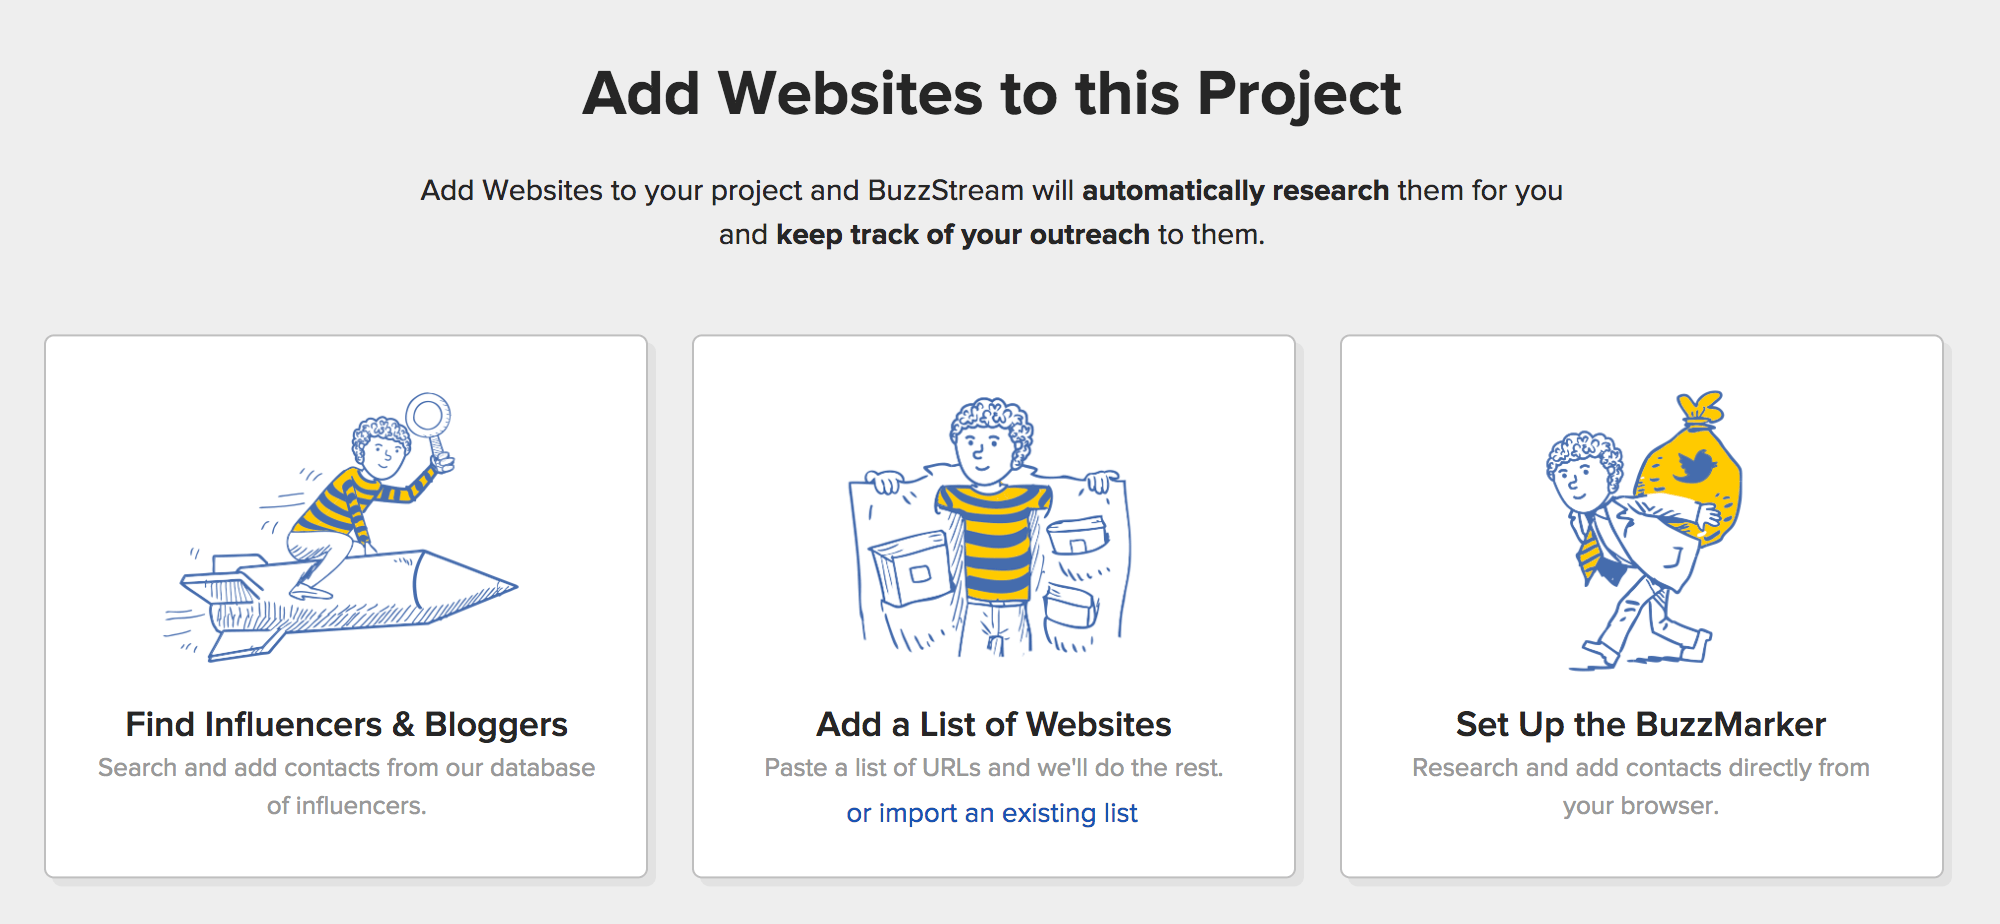Follow the "or import an existing list" link
Viewport: 2000px width, 924px height.
click(x=992, y=813)
